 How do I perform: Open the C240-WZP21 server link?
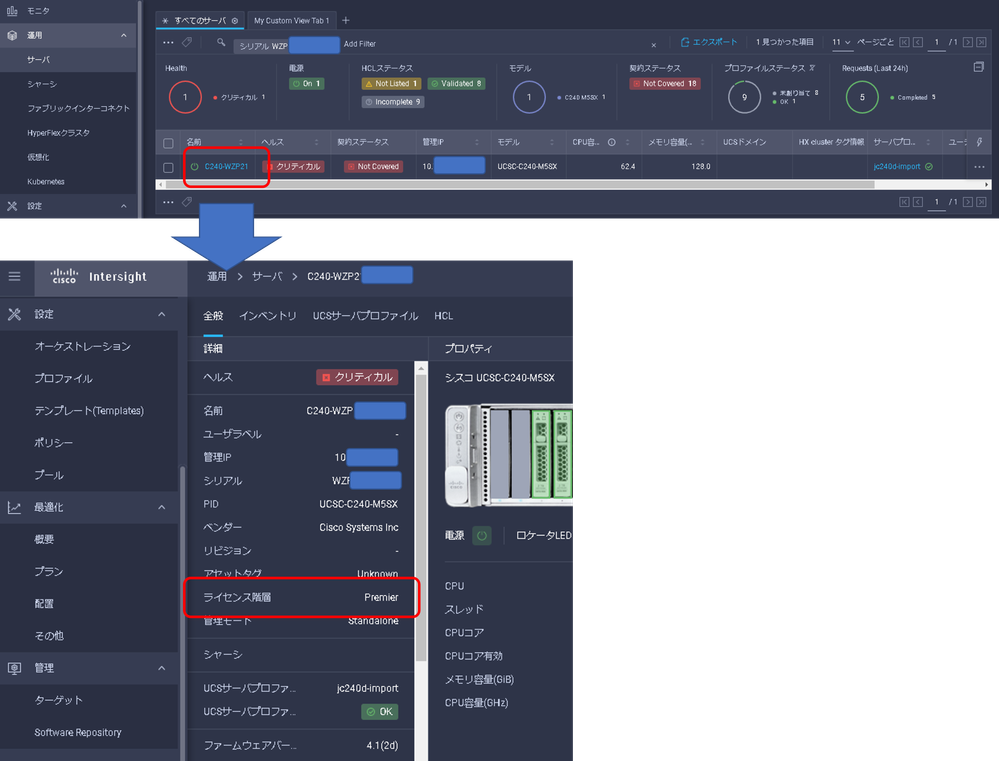coord(226,166)
